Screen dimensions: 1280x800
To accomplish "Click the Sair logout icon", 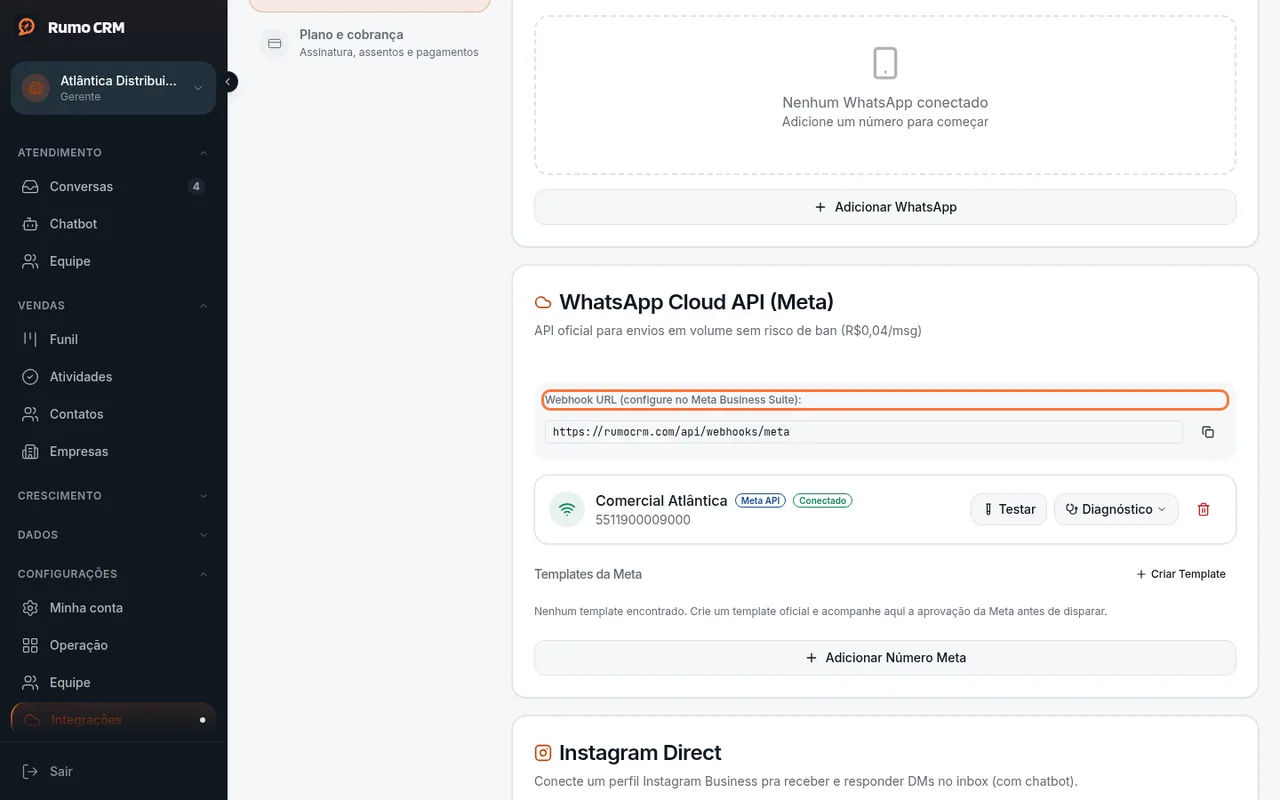I will 31,771.
